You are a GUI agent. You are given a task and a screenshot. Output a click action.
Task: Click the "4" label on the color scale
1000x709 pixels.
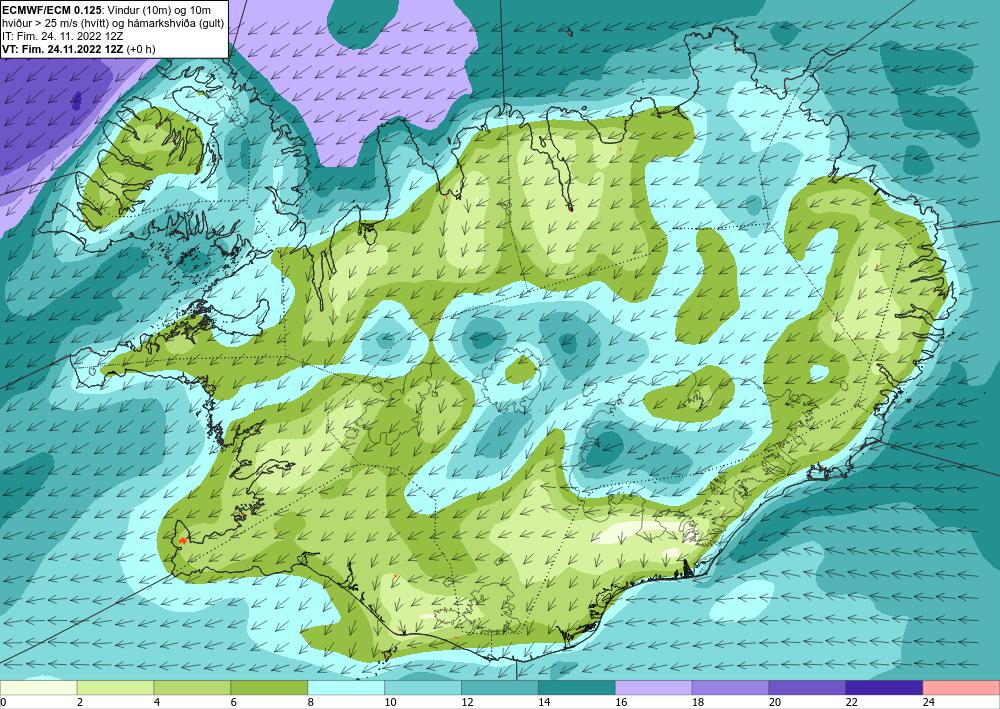(x=157, y=703)
